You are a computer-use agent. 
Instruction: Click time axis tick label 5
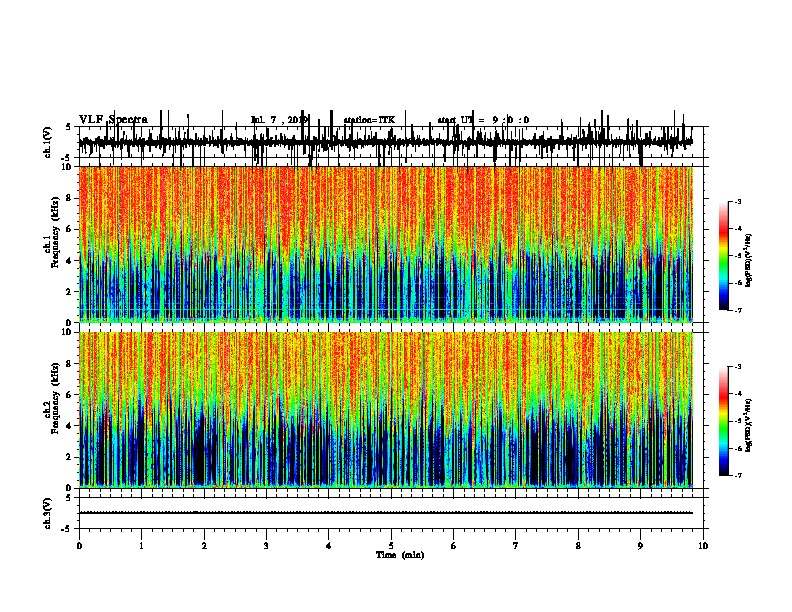pos(391,546)
